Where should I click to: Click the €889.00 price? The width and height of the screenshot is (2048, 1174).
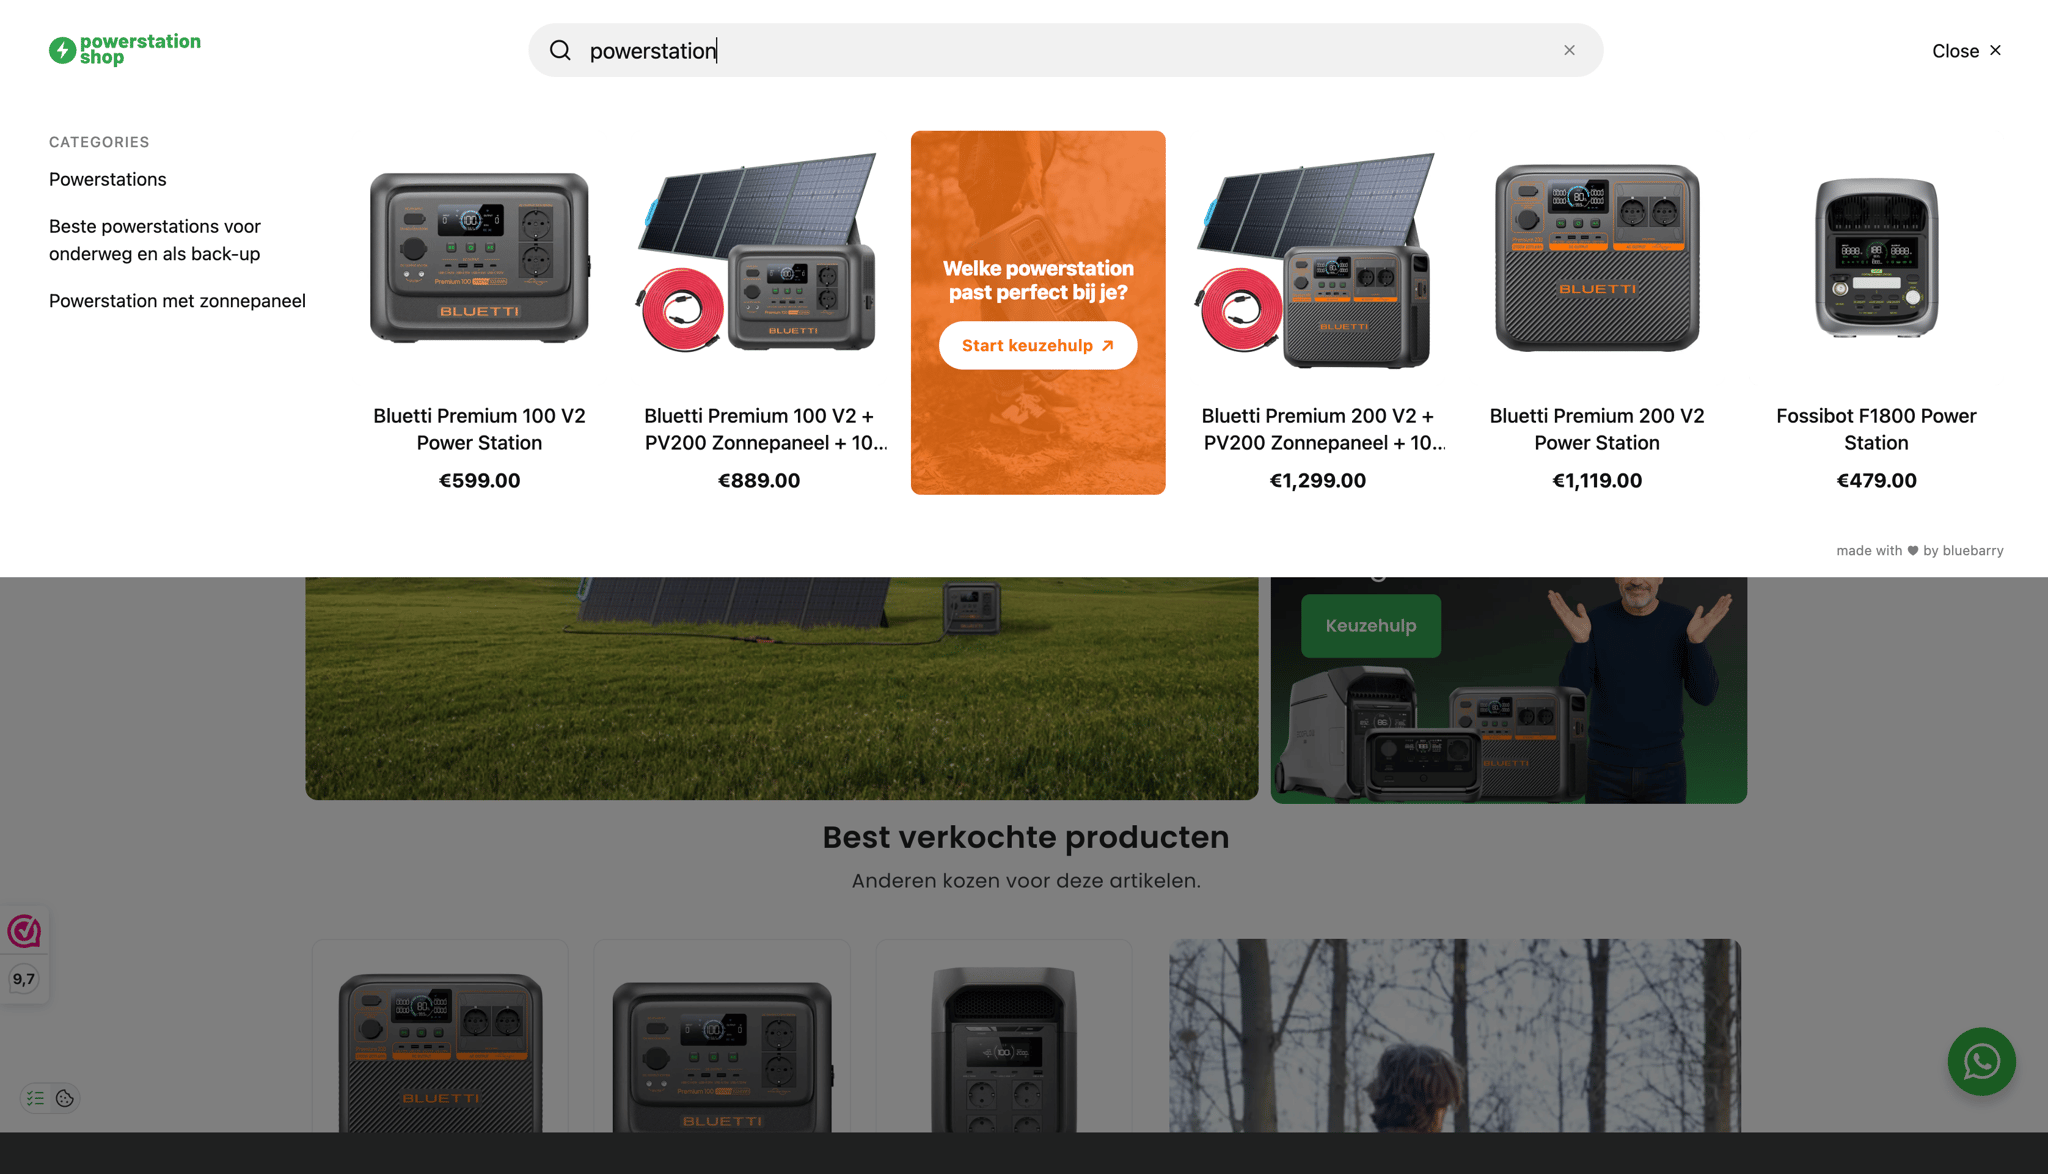(x=759, y=480)
